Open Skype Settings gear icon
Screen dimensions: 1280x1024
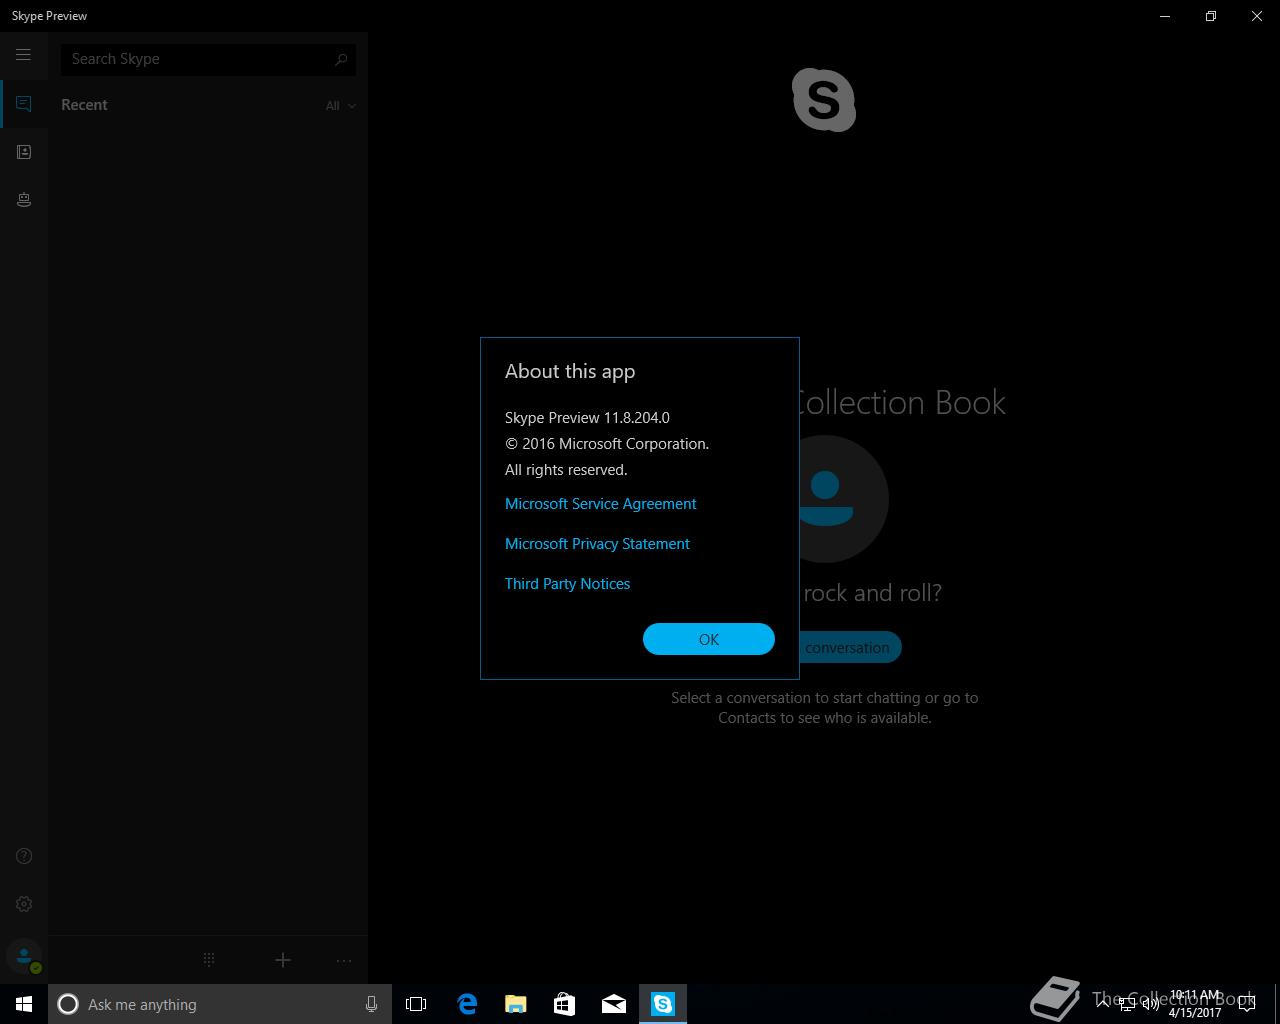point(24,904)
